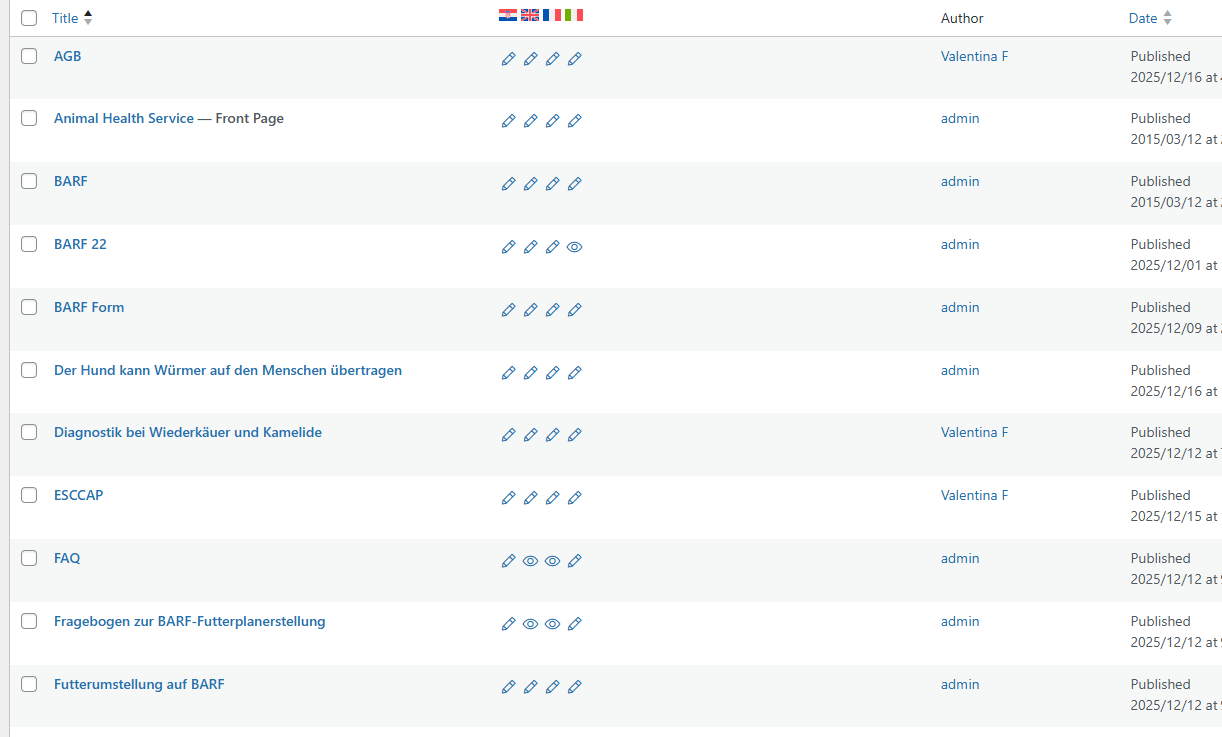Sort pages by the Date column
Image resolution: width=1222 pixels, height=737 pixels.
(x=1142, y=18)
